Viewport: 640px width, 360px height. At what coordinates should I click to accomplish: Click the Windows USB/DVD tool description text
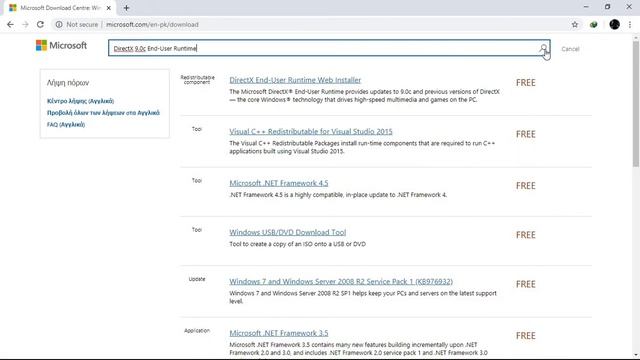pyautogui.click(x=298, y=244)
